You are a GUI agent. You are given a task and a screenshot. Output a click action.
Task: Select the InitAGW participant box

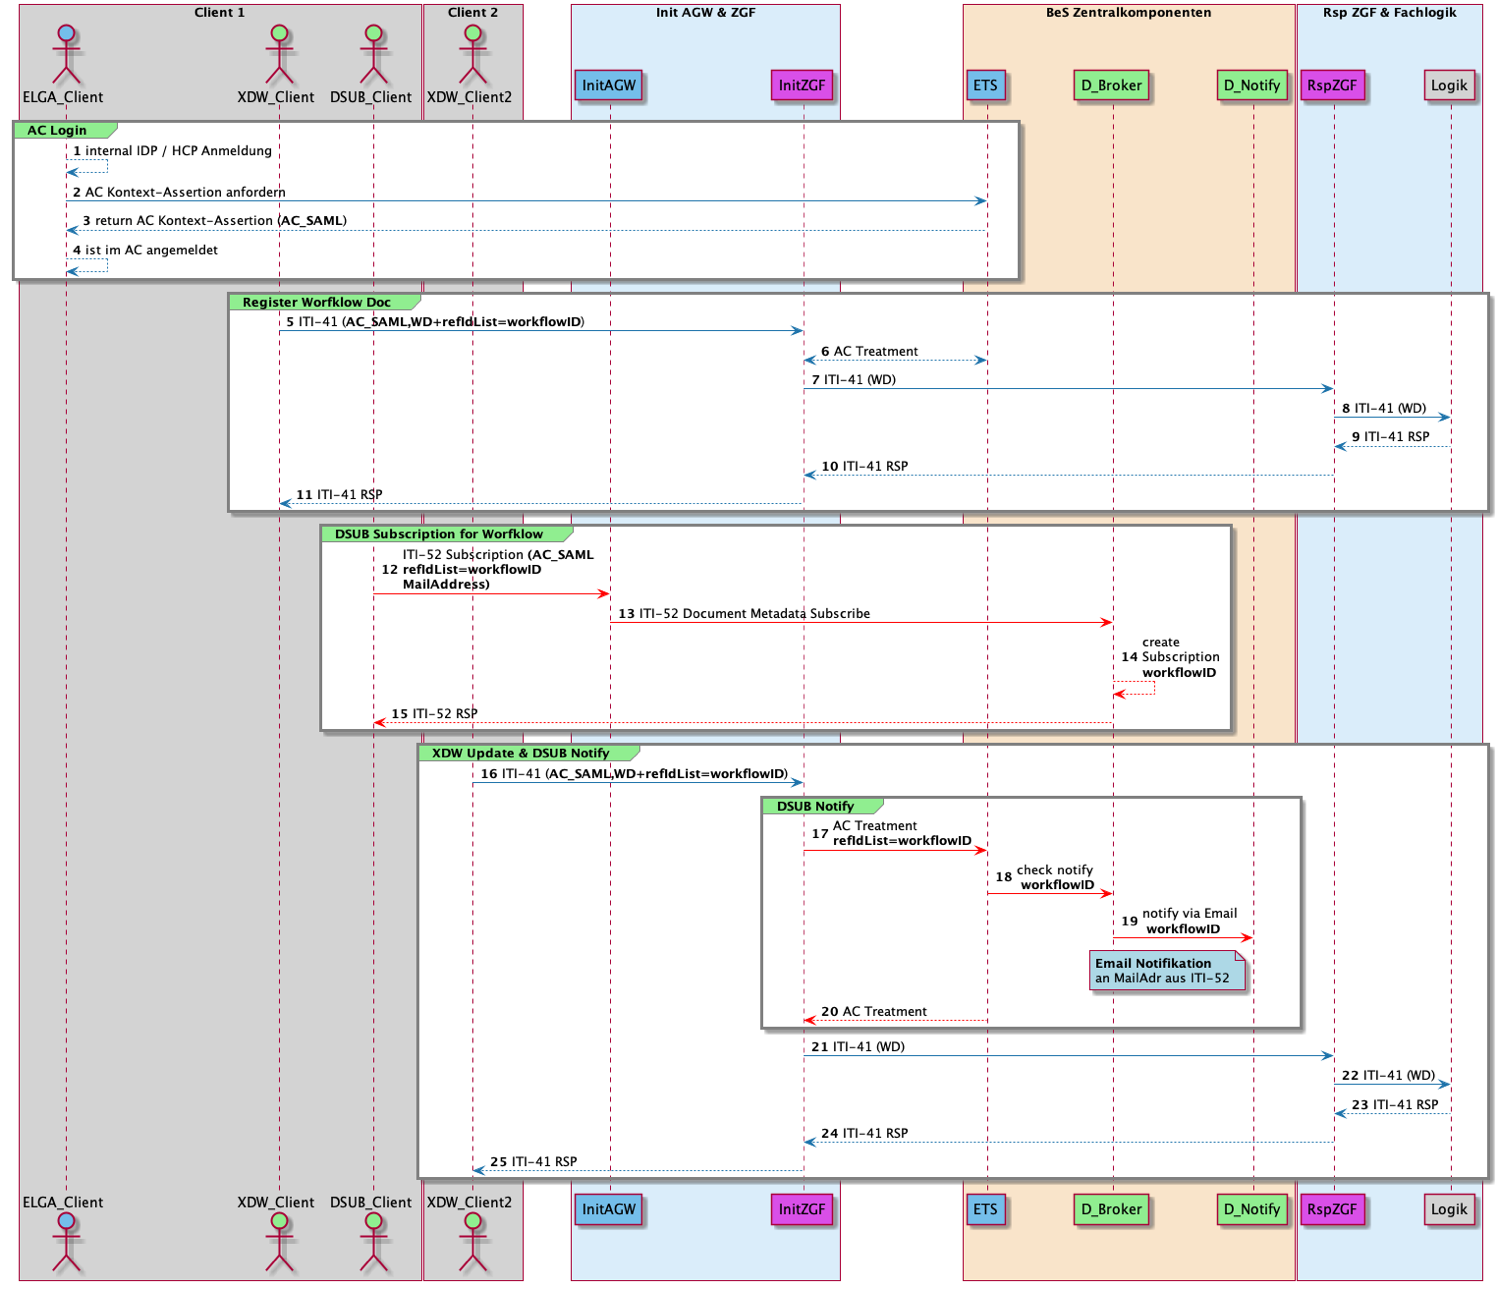[x=609, y=86]
